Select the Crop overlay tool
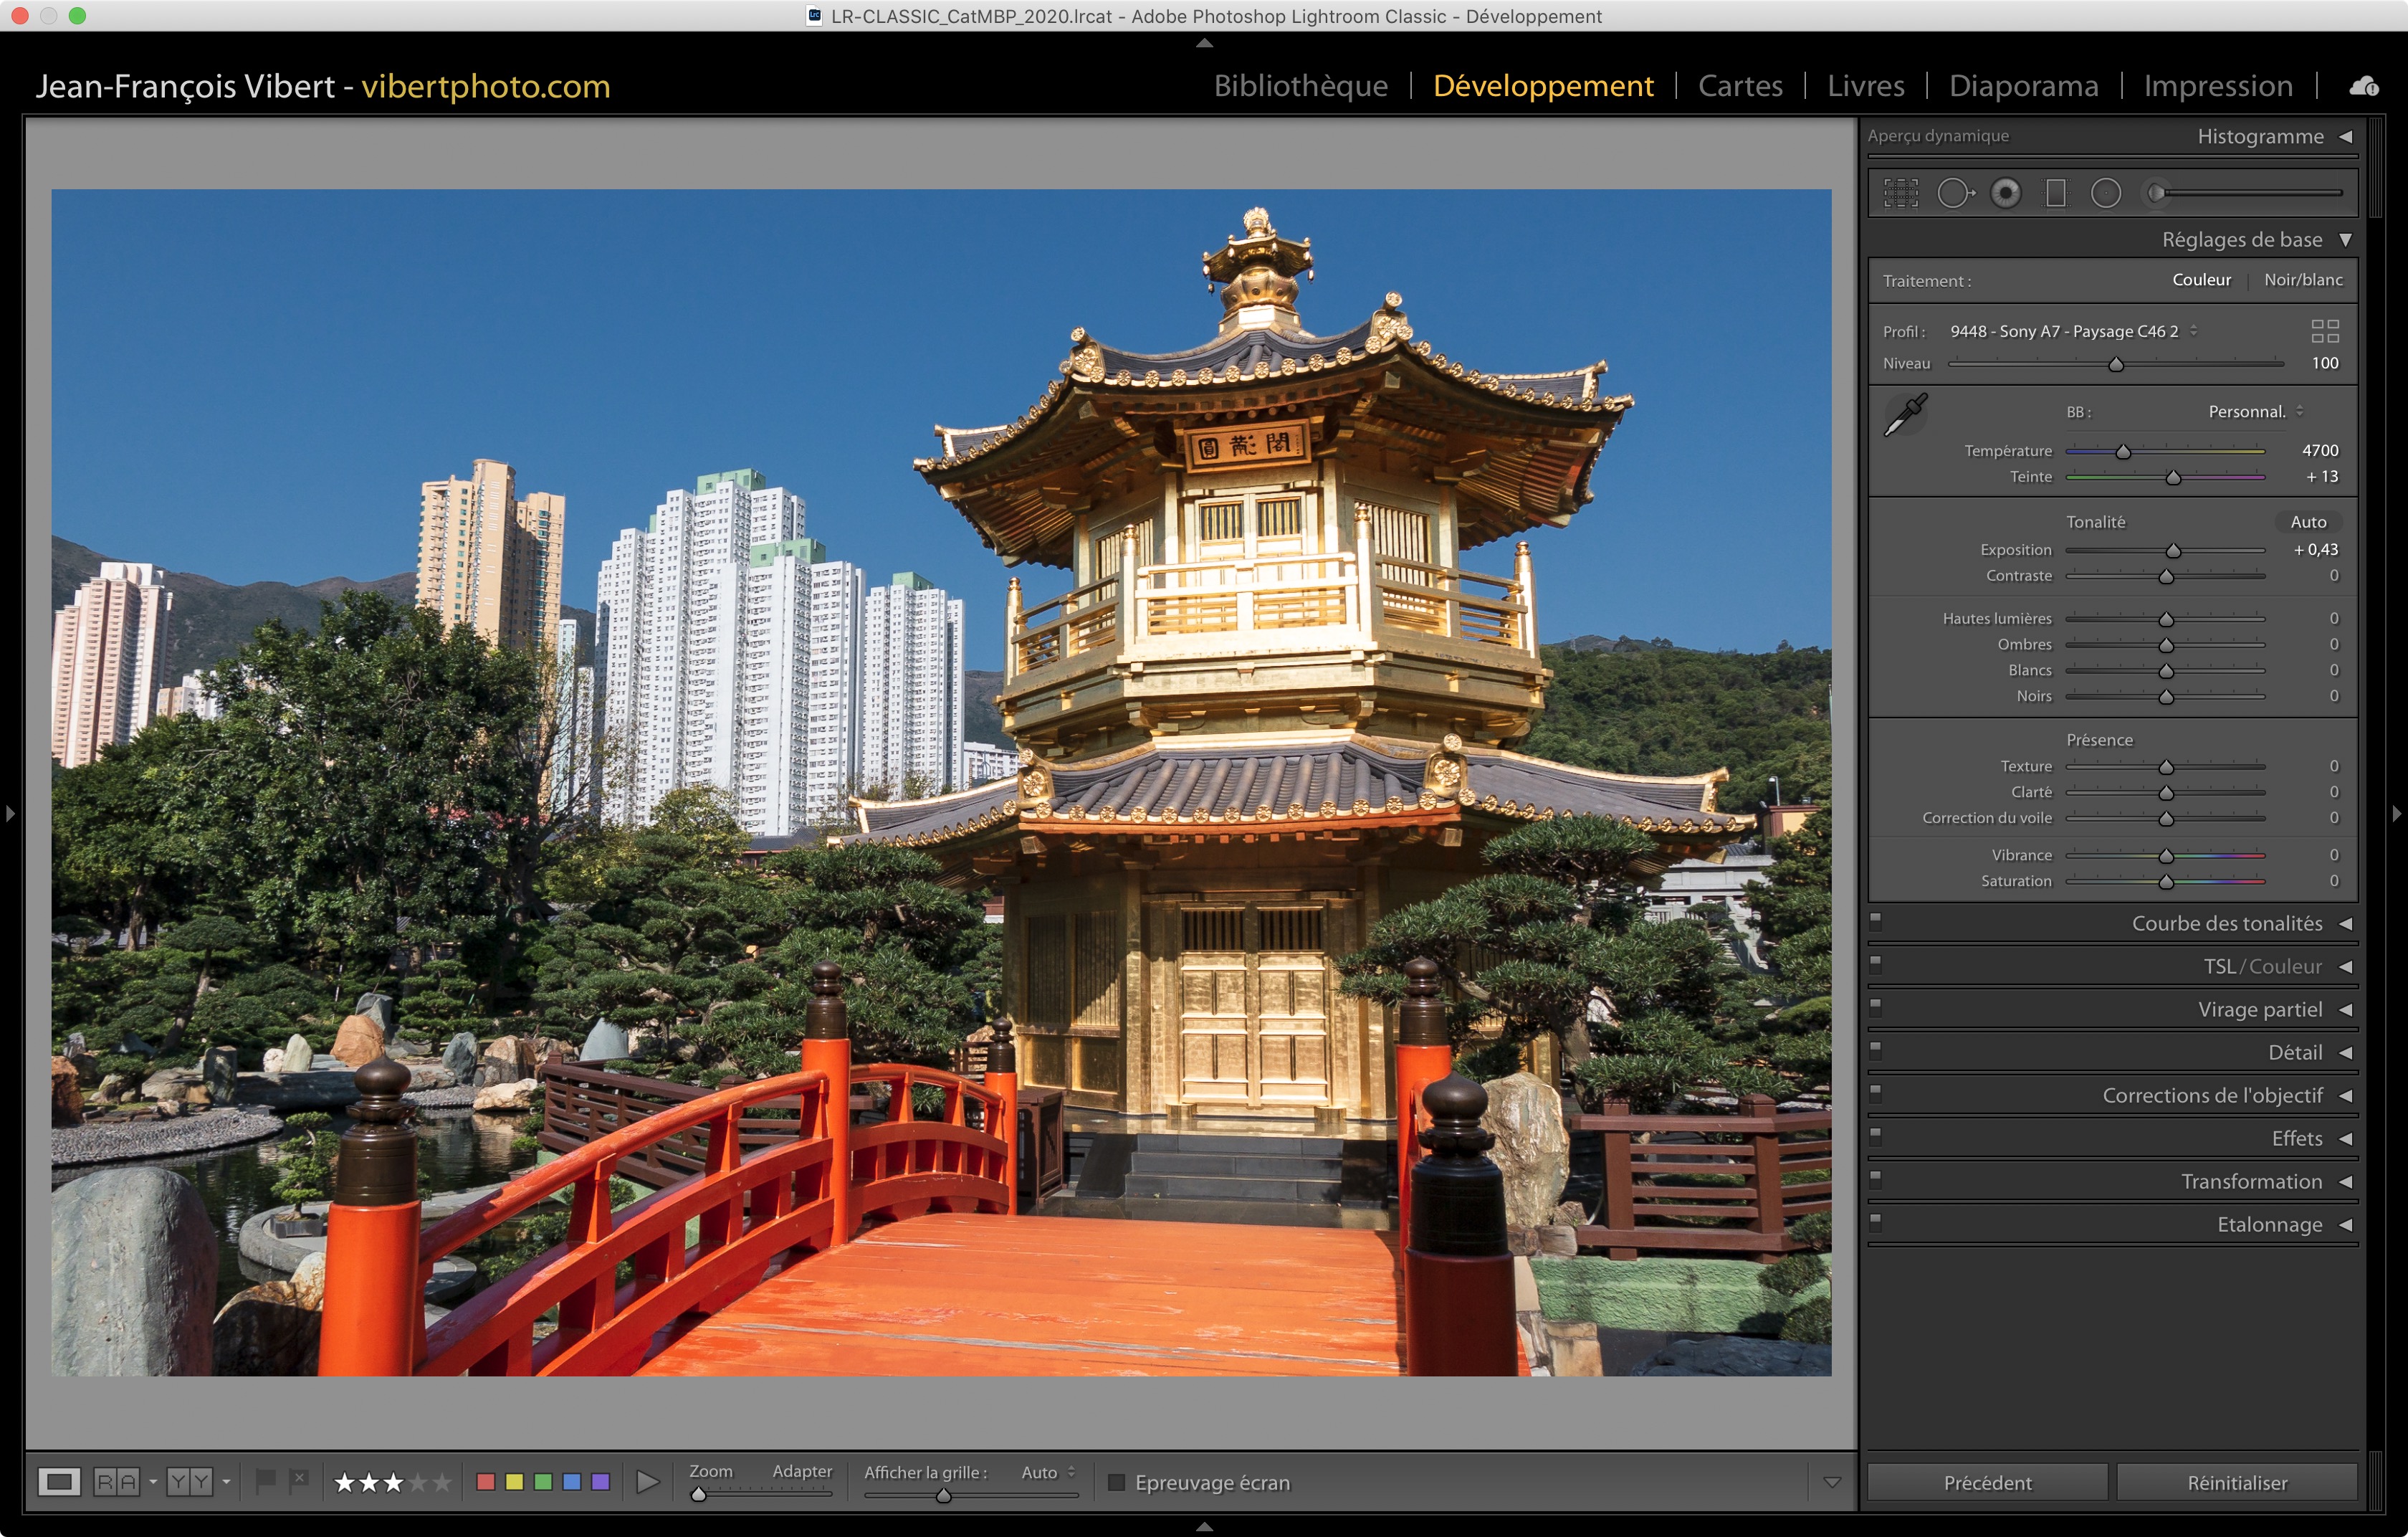The image size is (2408, 1537). pos(1900,193)
